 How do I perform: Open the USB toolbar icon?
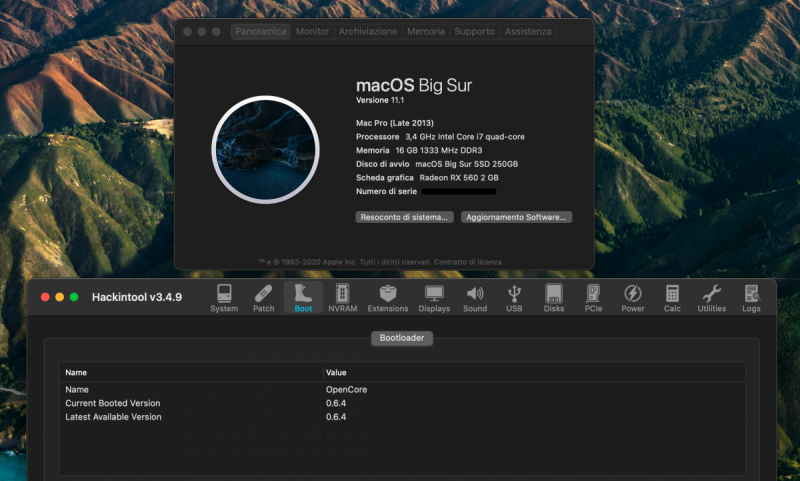point(514,298)
